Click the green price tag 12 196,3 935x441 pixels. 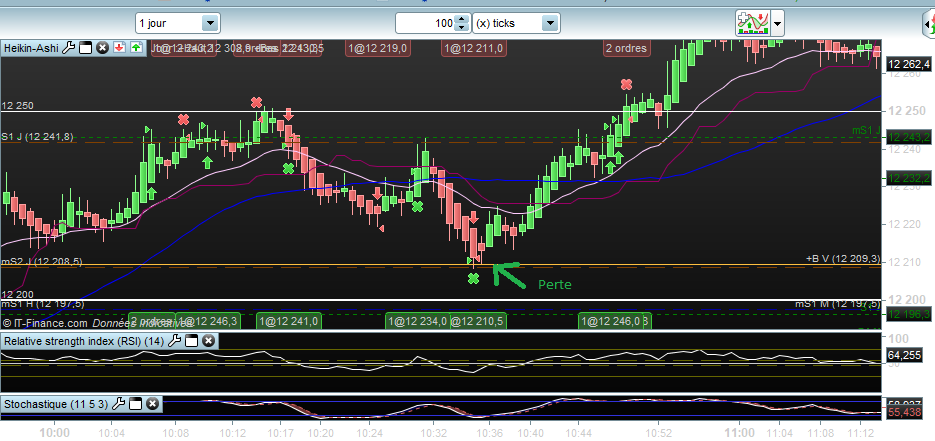pos(908,313)
